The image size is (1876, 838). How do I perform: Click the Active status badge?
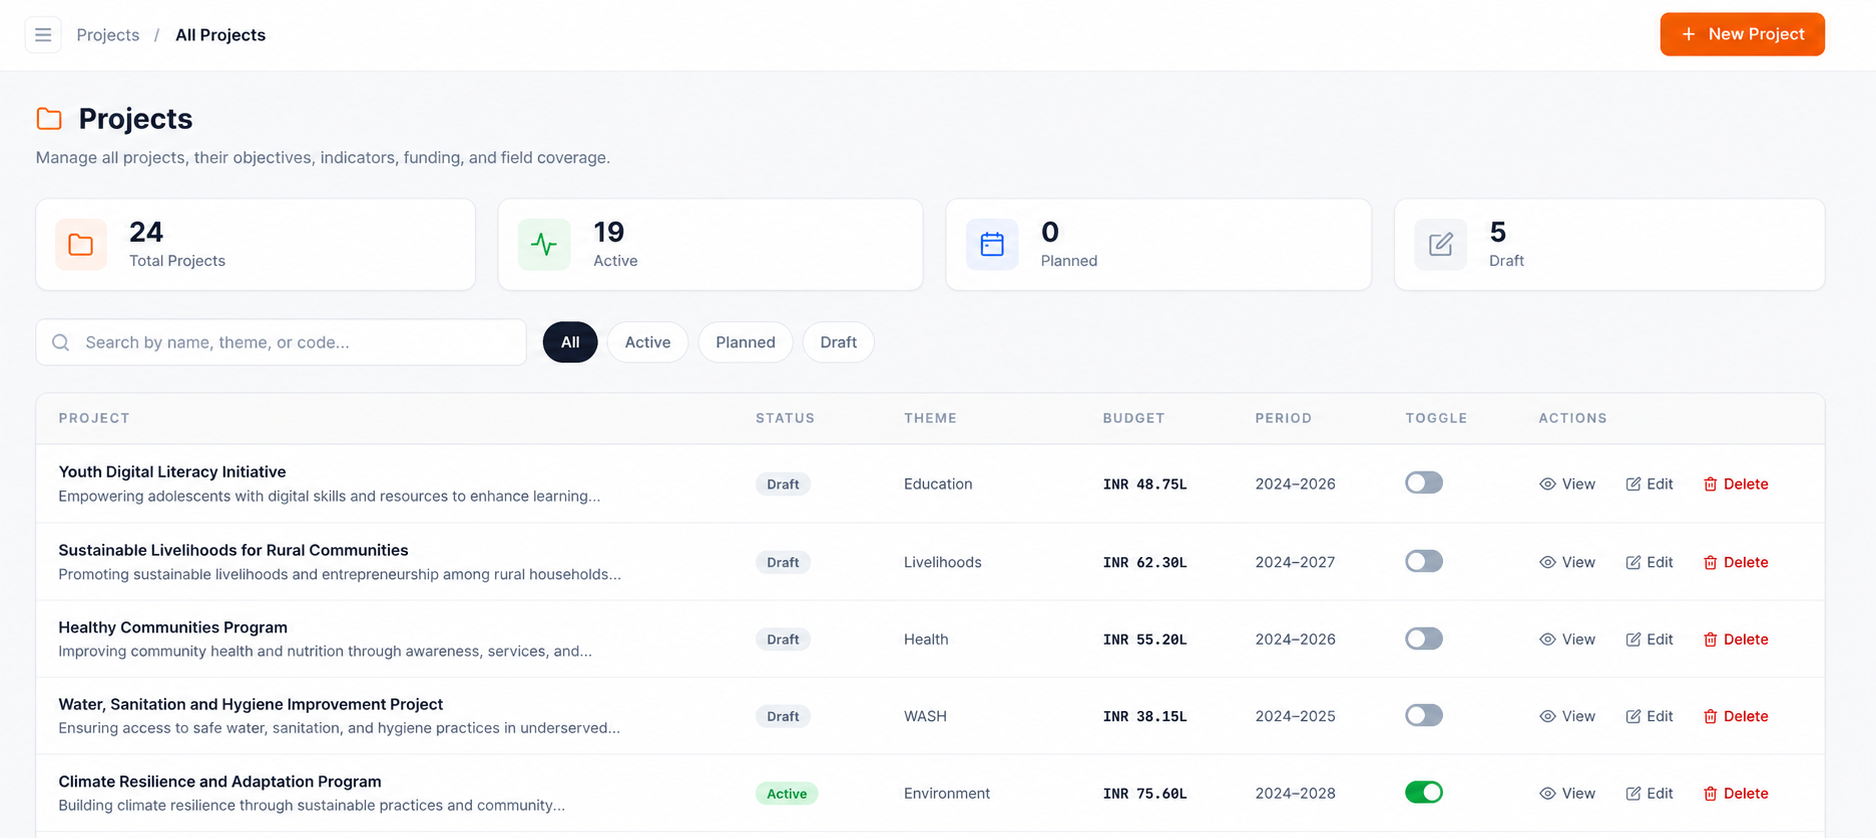(787, 794)
